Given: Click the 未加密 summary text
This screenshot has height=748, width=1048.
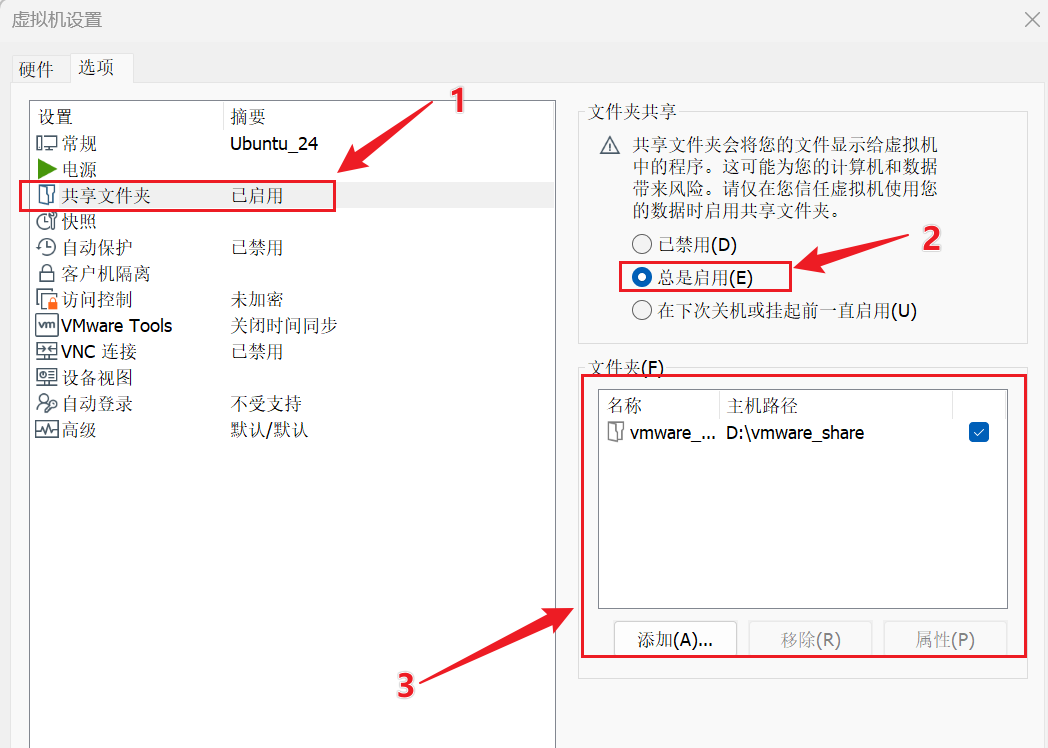Looking at the screenshot, I should point(257,300).
